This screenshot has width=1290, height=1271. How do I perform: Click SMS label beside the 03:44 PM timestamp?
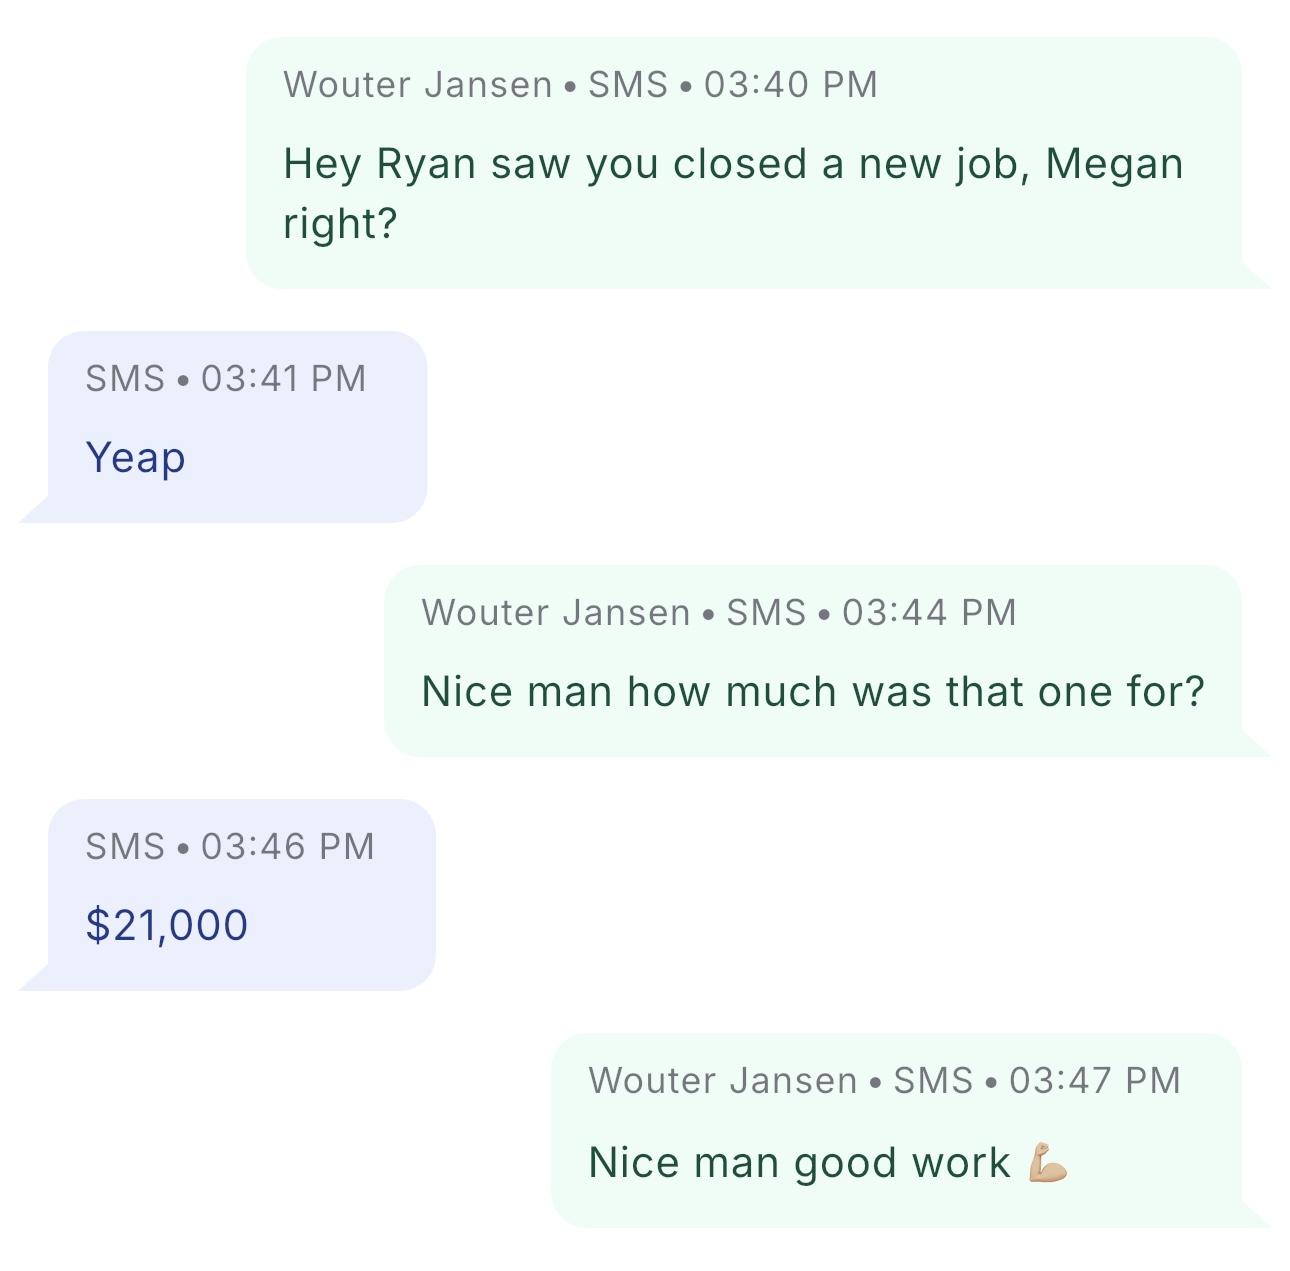click(x=766, y=613)
